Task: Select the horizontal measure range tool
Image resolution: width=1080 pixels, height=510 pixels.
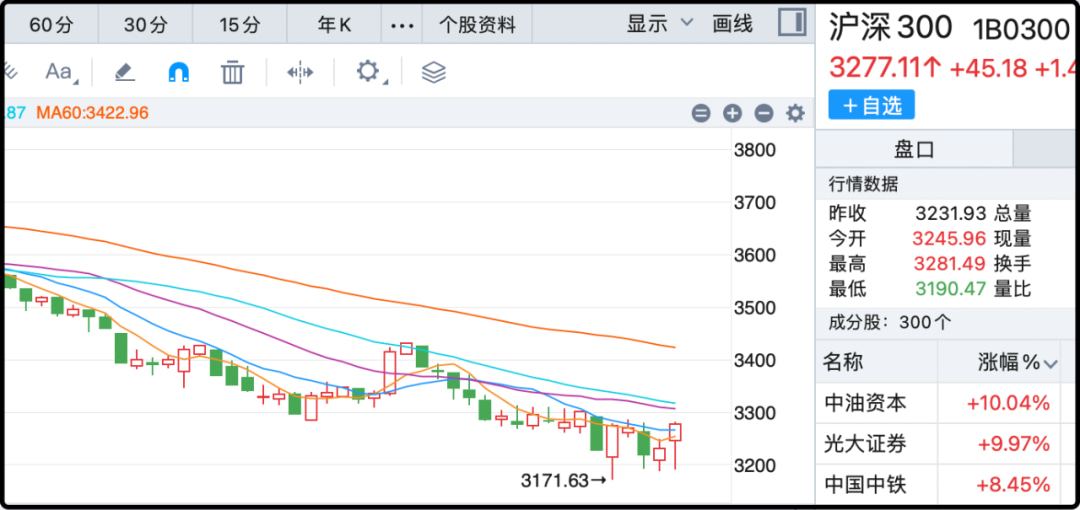Action: (300, 72)
